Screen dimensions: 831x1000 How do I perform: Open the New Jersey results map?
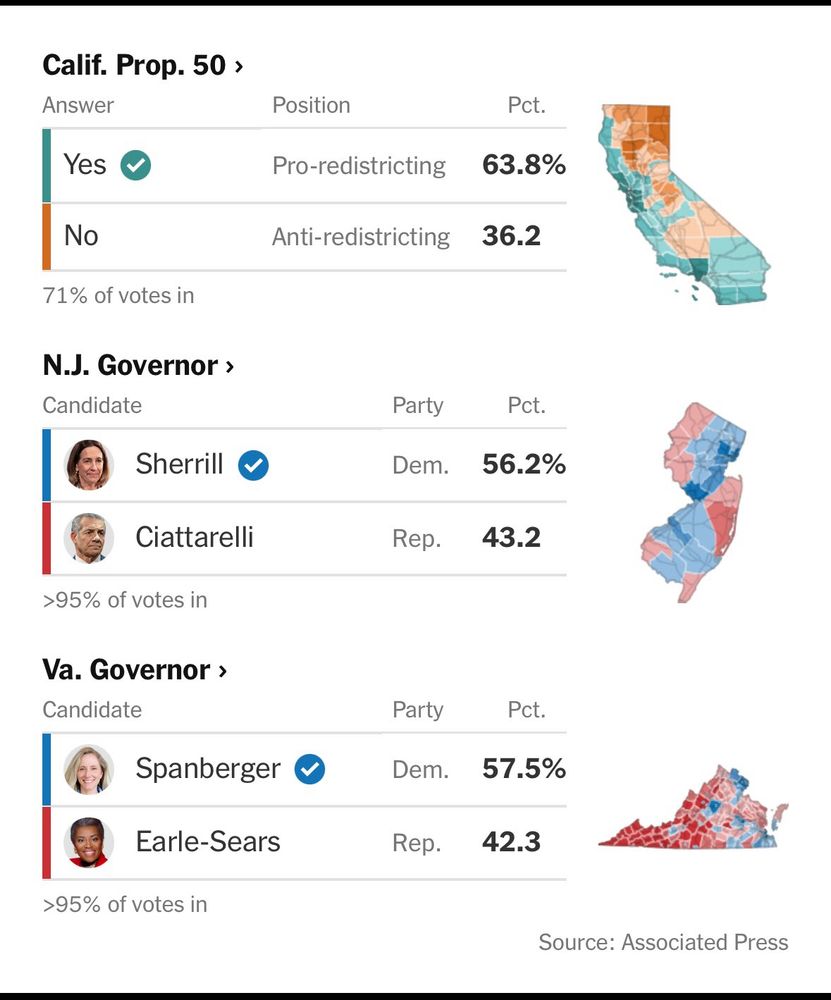click(694, 500)
